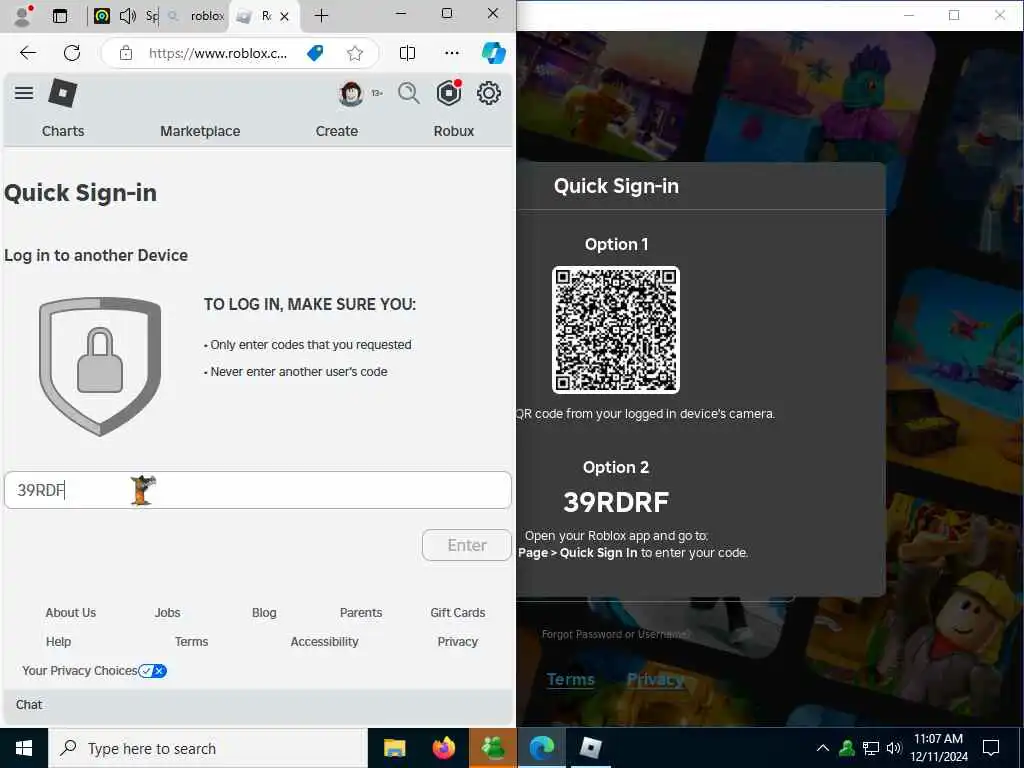
Task: Go to Roblox home via logo
Action: (x=63, y=93)
